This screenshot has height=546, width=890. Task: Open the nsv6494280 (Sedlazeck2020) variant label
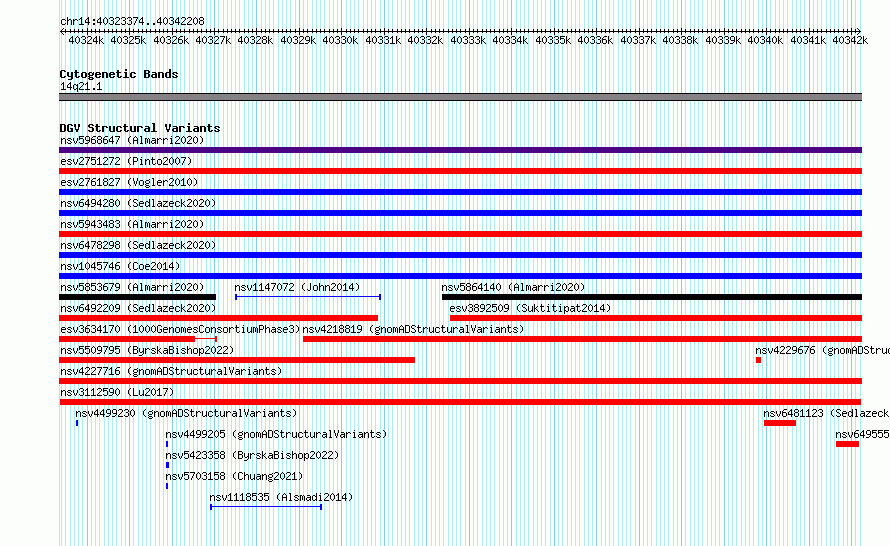138,203
